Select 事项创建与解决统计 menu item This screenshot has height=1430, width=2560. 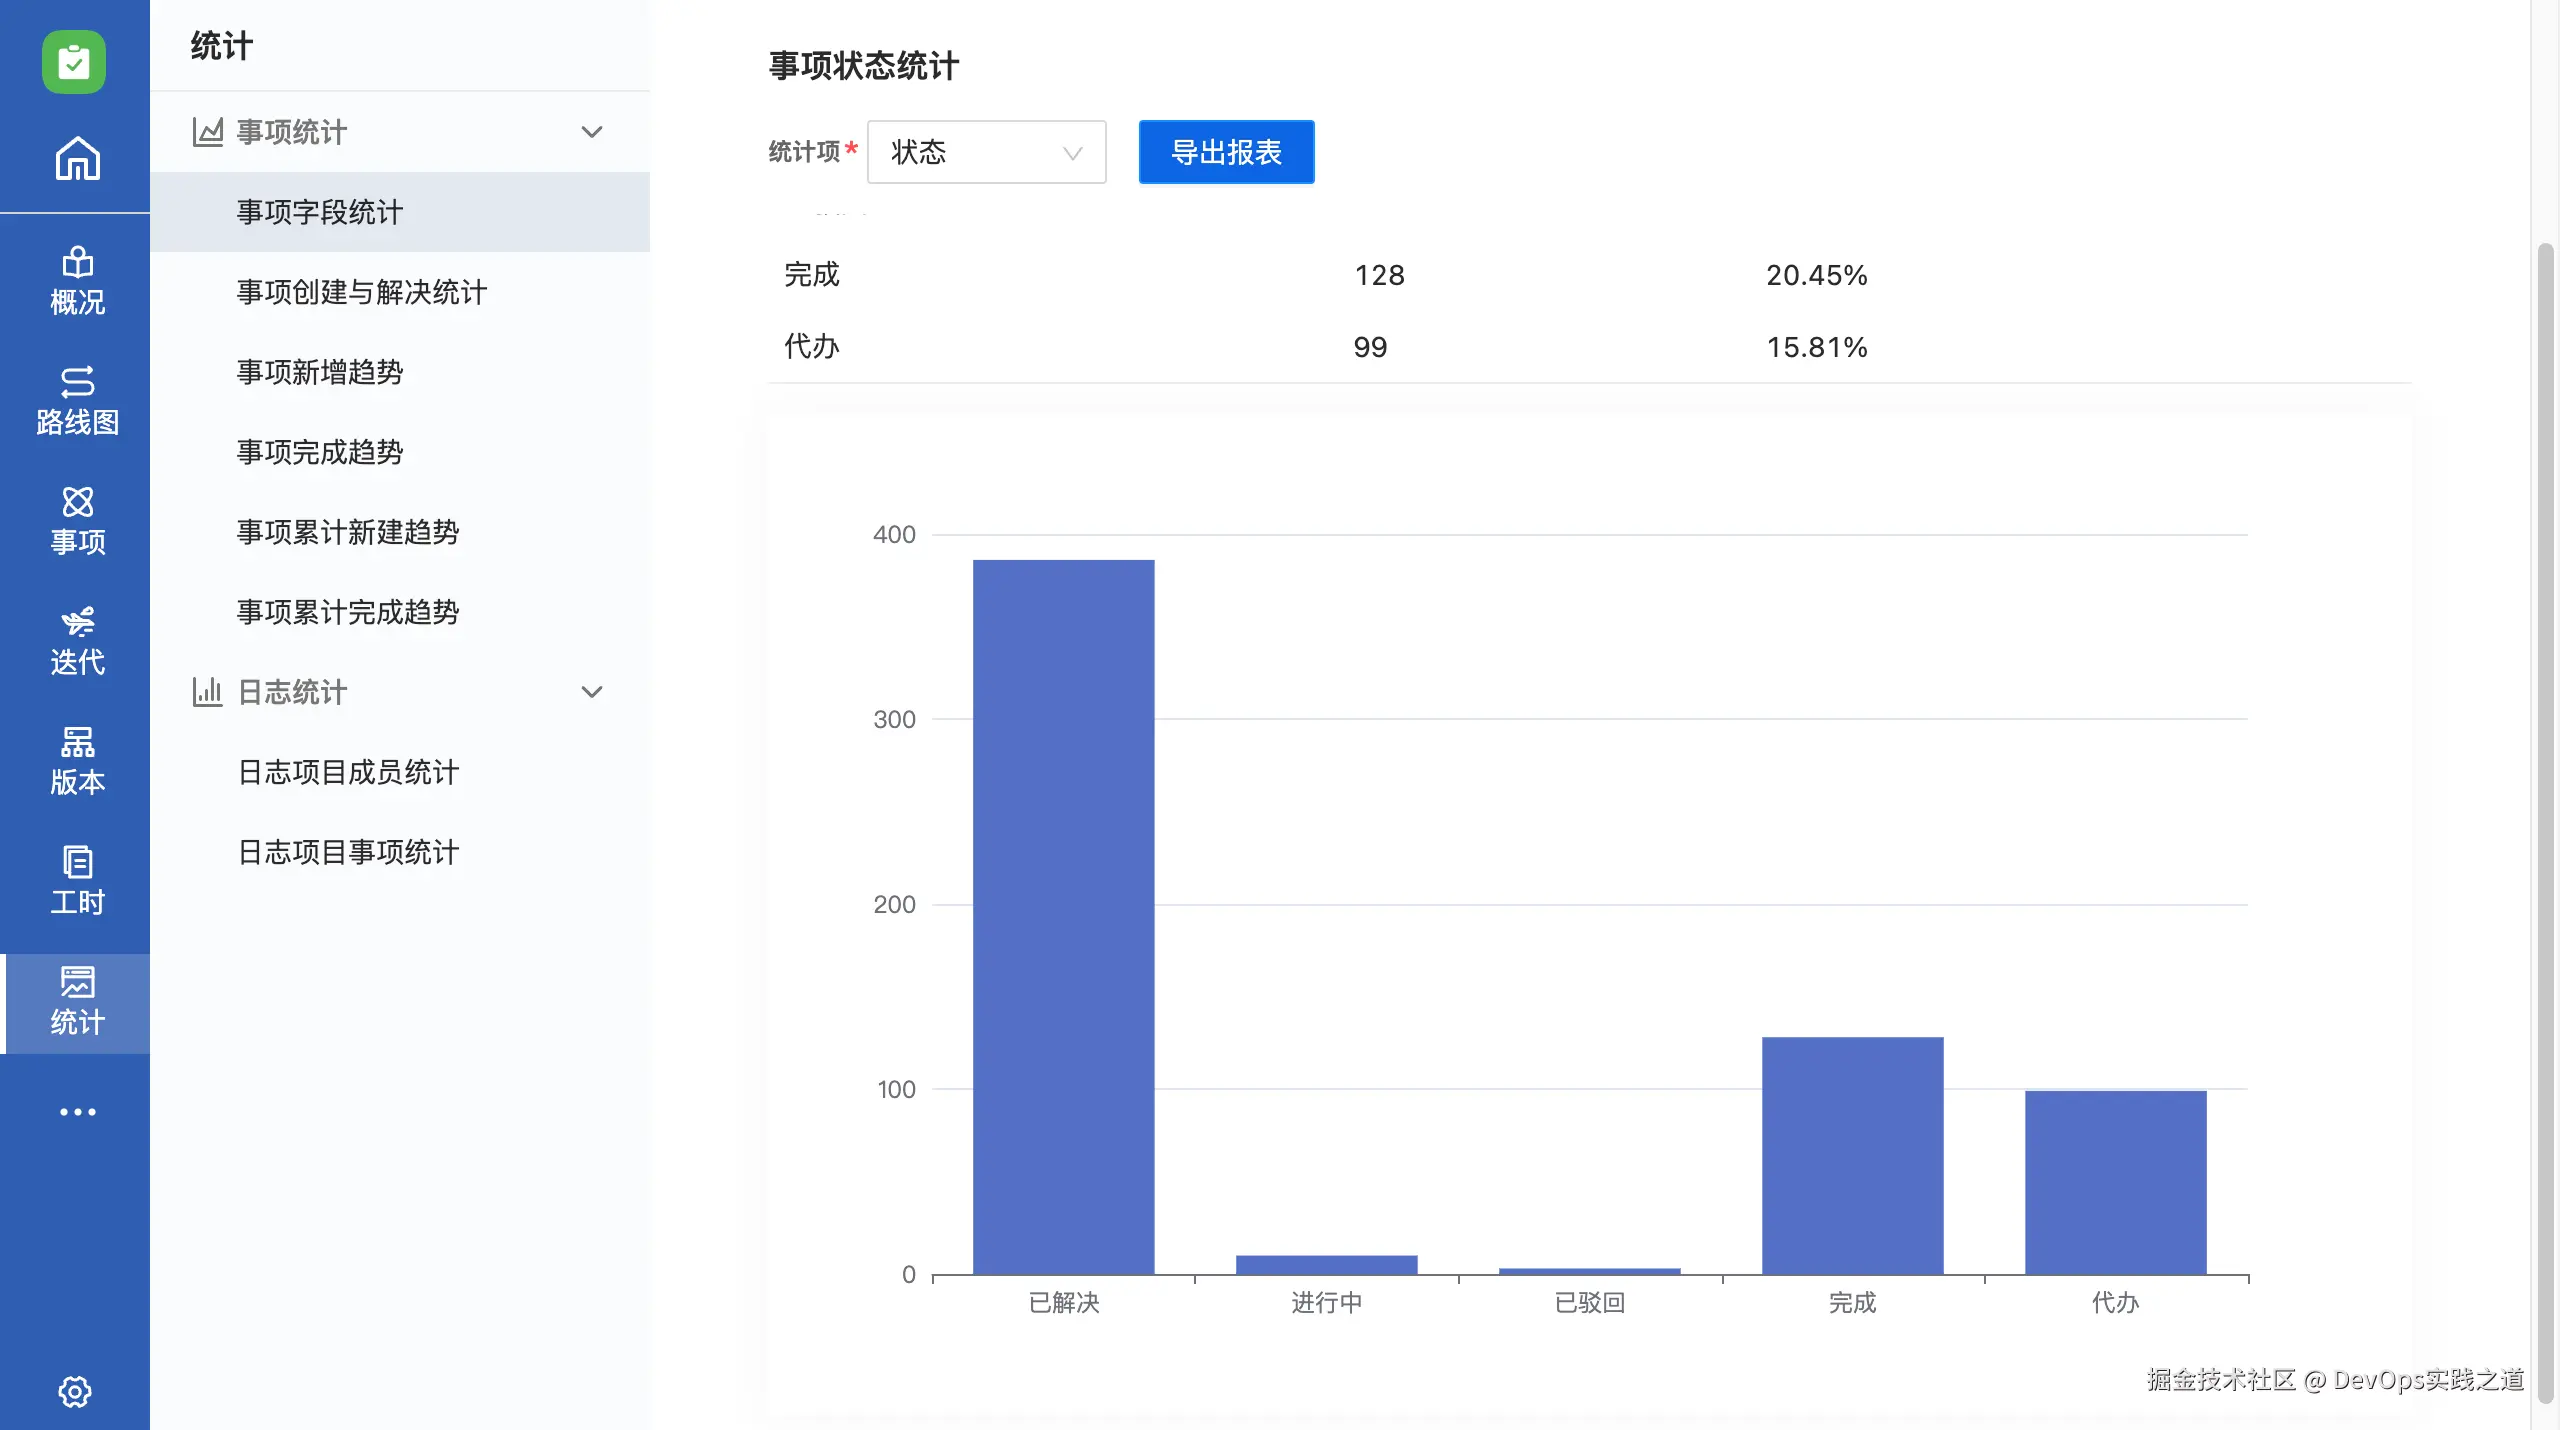pyautogui.click(x=362, y=292)
